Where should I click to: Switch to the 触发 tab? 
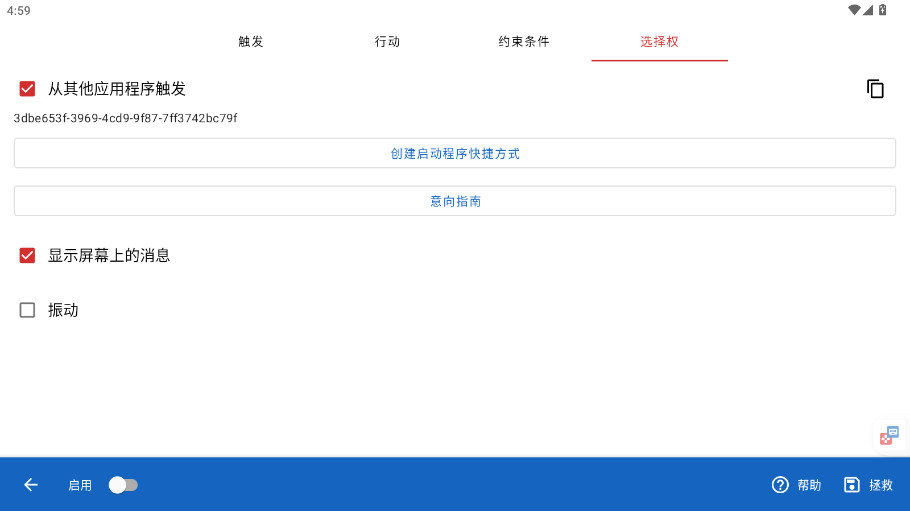coord(251,42)
